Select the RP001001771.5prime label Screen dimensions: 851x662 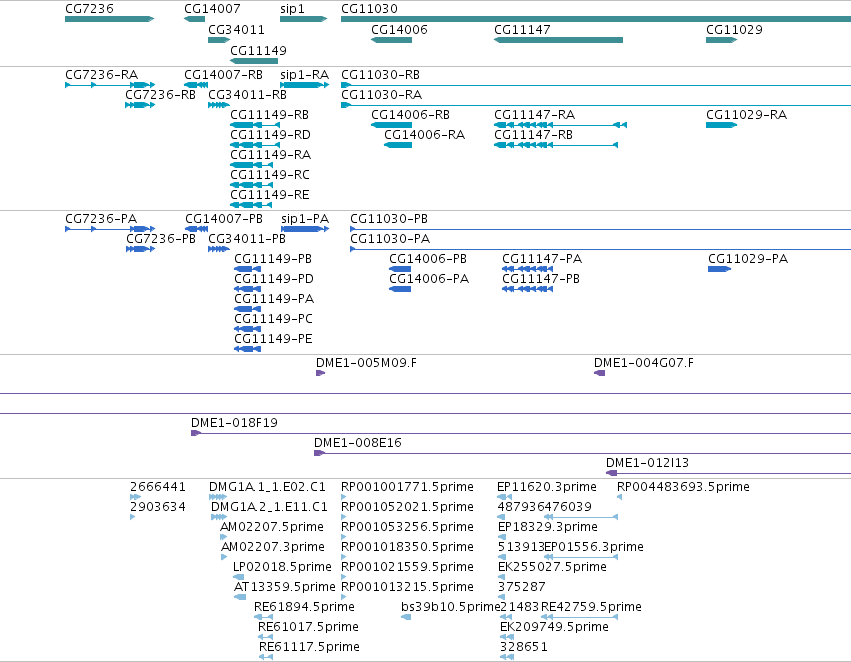pyautogui.click(x=408, y=487)
